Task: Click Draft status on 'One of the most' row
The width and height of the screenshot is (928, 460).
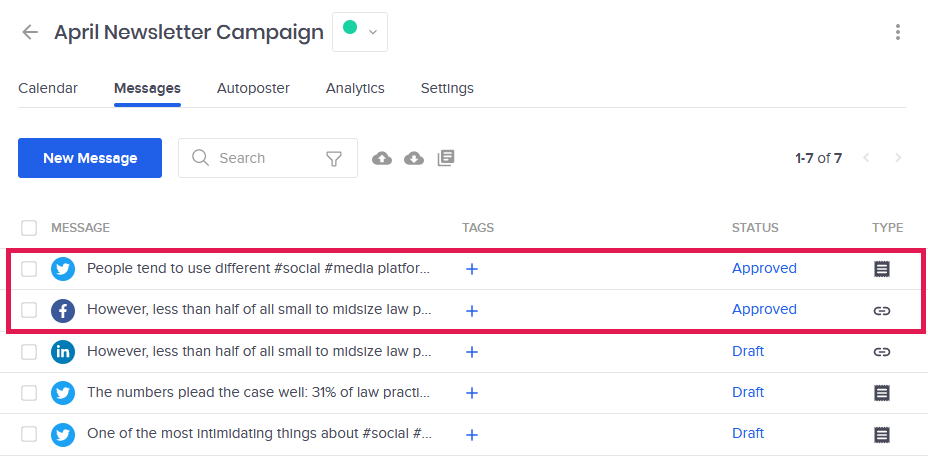Action: 748,433
